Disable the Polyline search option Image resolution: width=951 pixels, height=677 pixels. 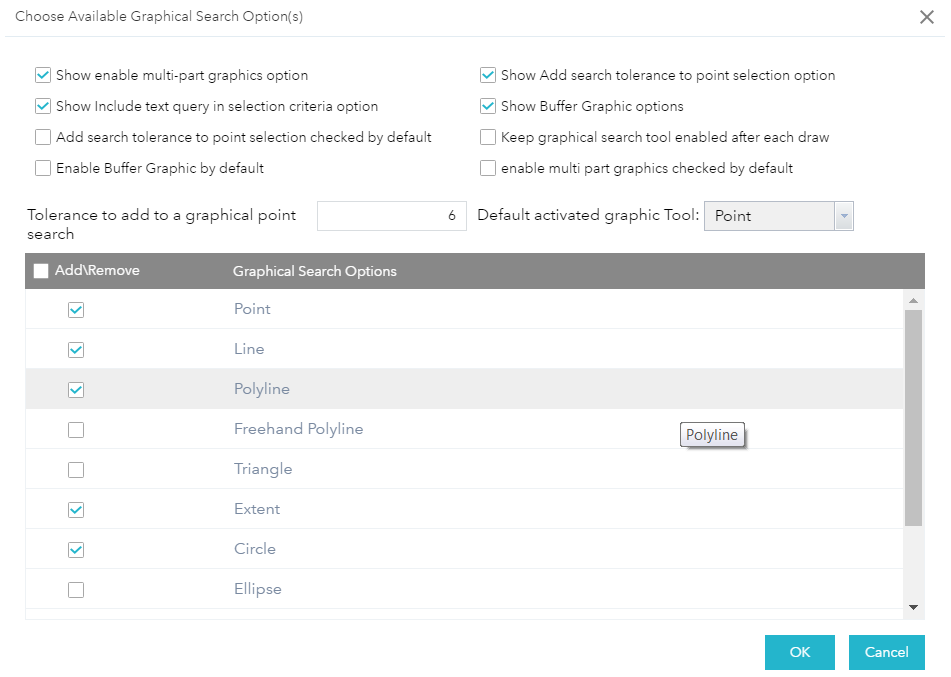pos(75,389)
